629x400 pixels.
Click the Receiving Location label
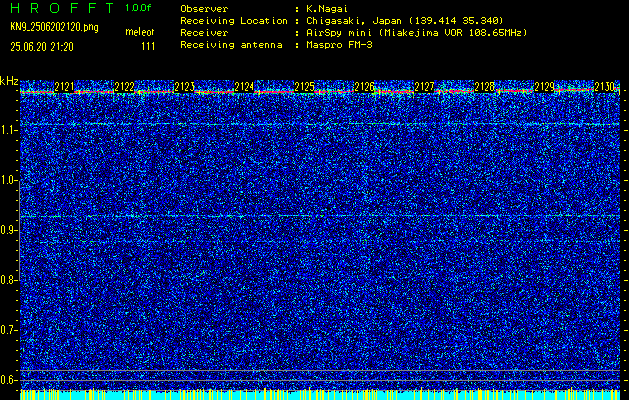(234, 21)
